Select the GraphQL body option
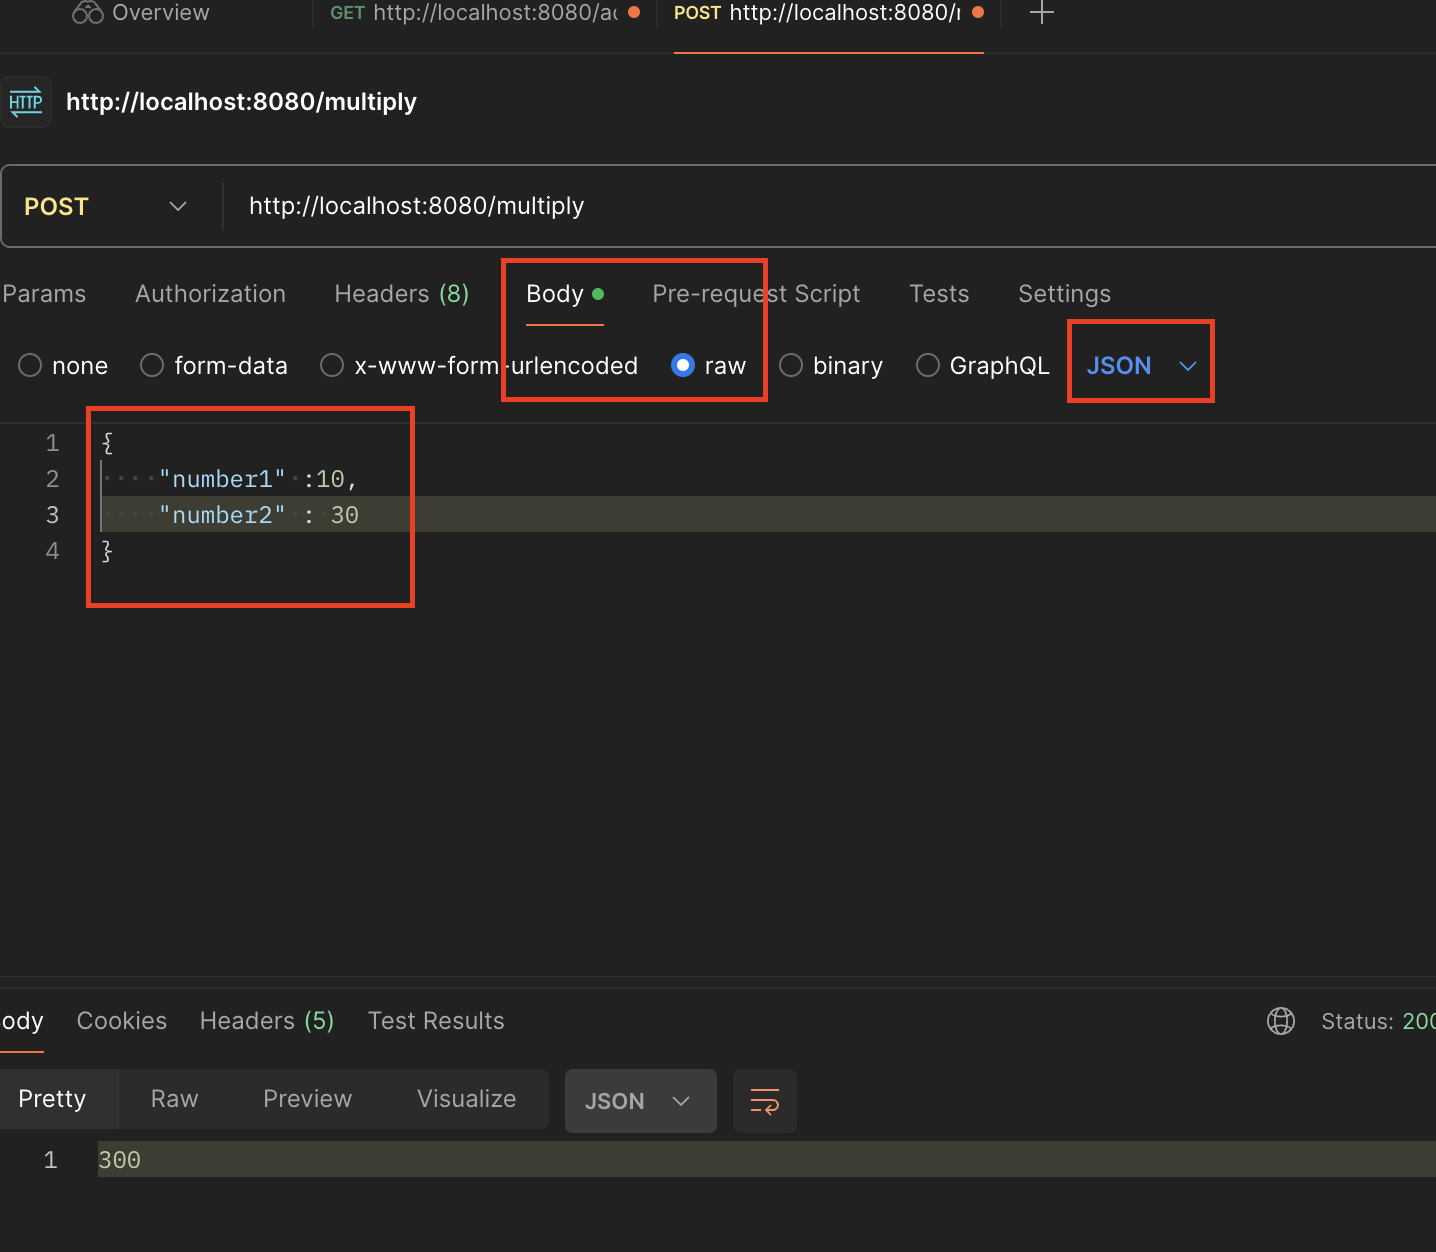1436x1252 pixels. (983, 366)
